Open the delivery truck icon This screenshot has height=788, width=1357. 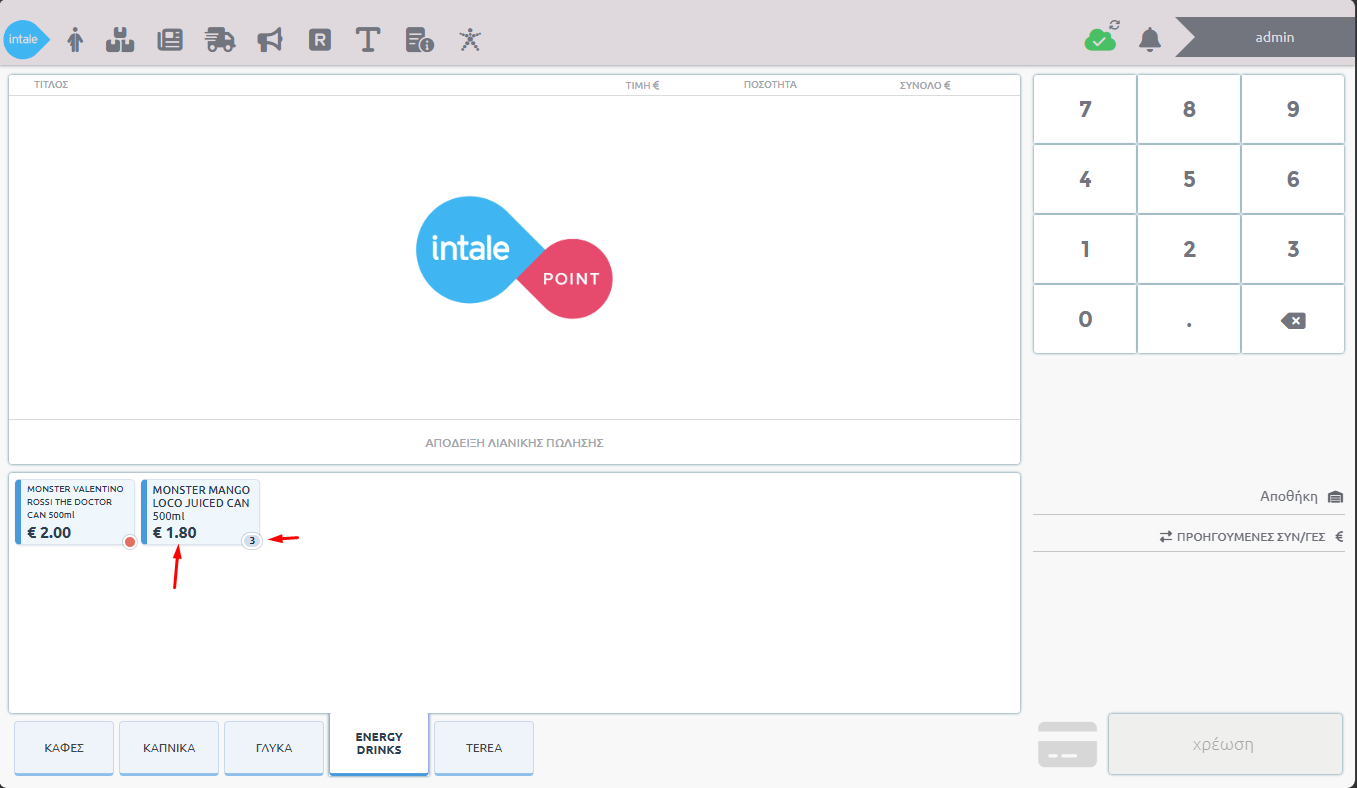pos(220,40)
